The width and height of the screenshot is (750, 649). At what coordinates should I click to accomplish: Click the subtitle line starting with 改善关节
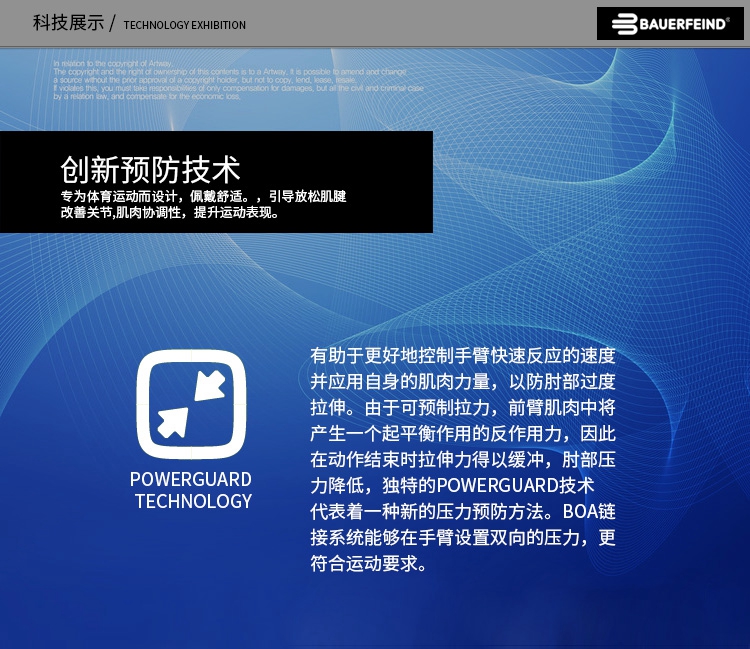point(170,212)
